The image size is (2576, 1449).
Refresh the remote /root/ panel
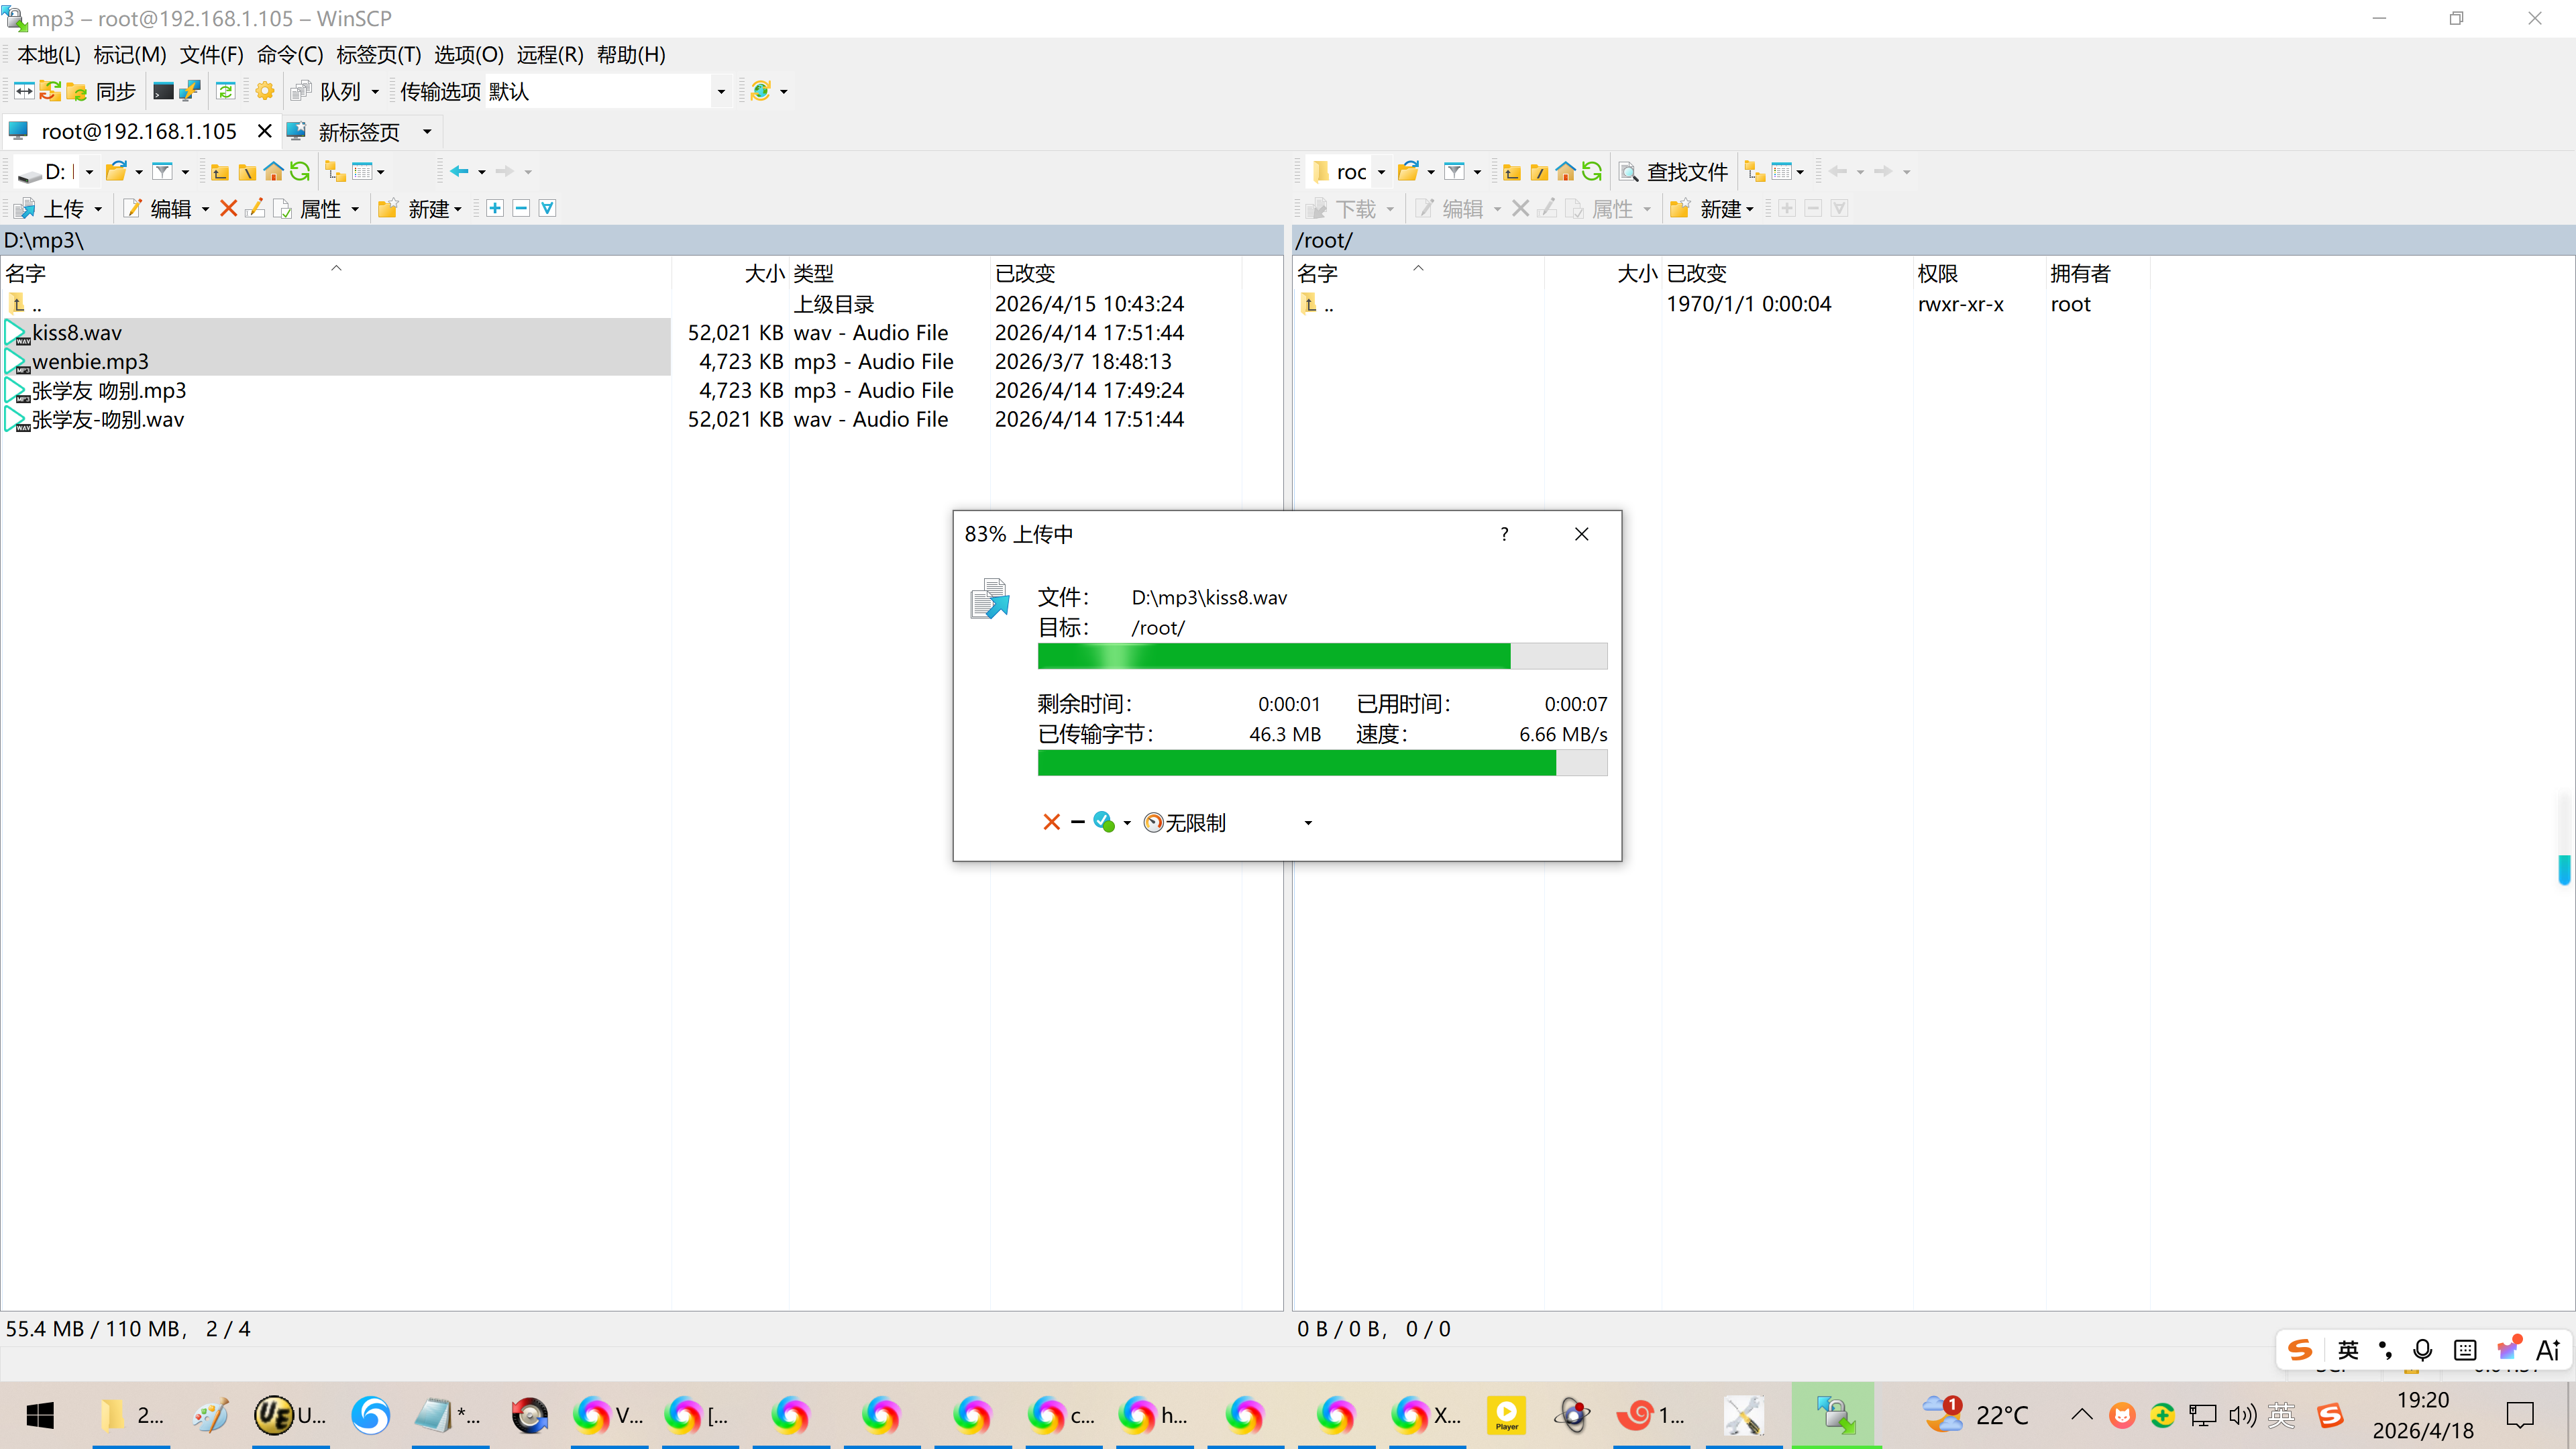(1592, 172)
